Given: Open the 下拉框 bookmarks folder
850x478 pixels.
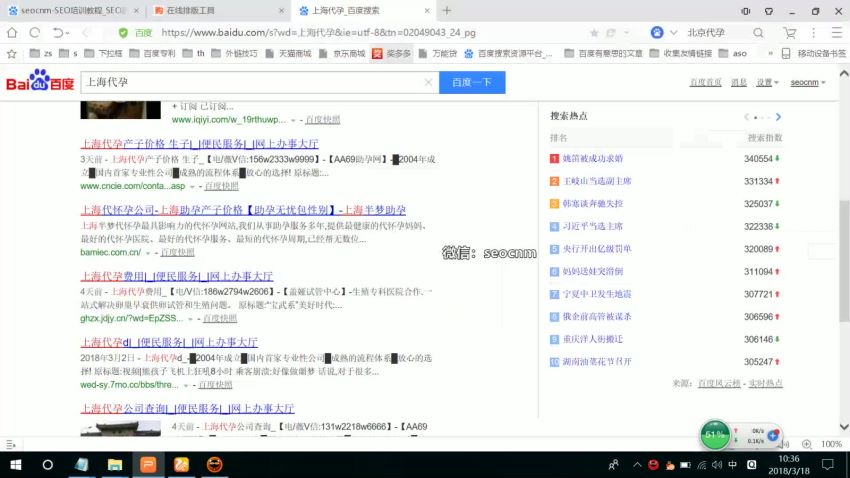Looking at the screenshot, I should [x=104, y=53].
